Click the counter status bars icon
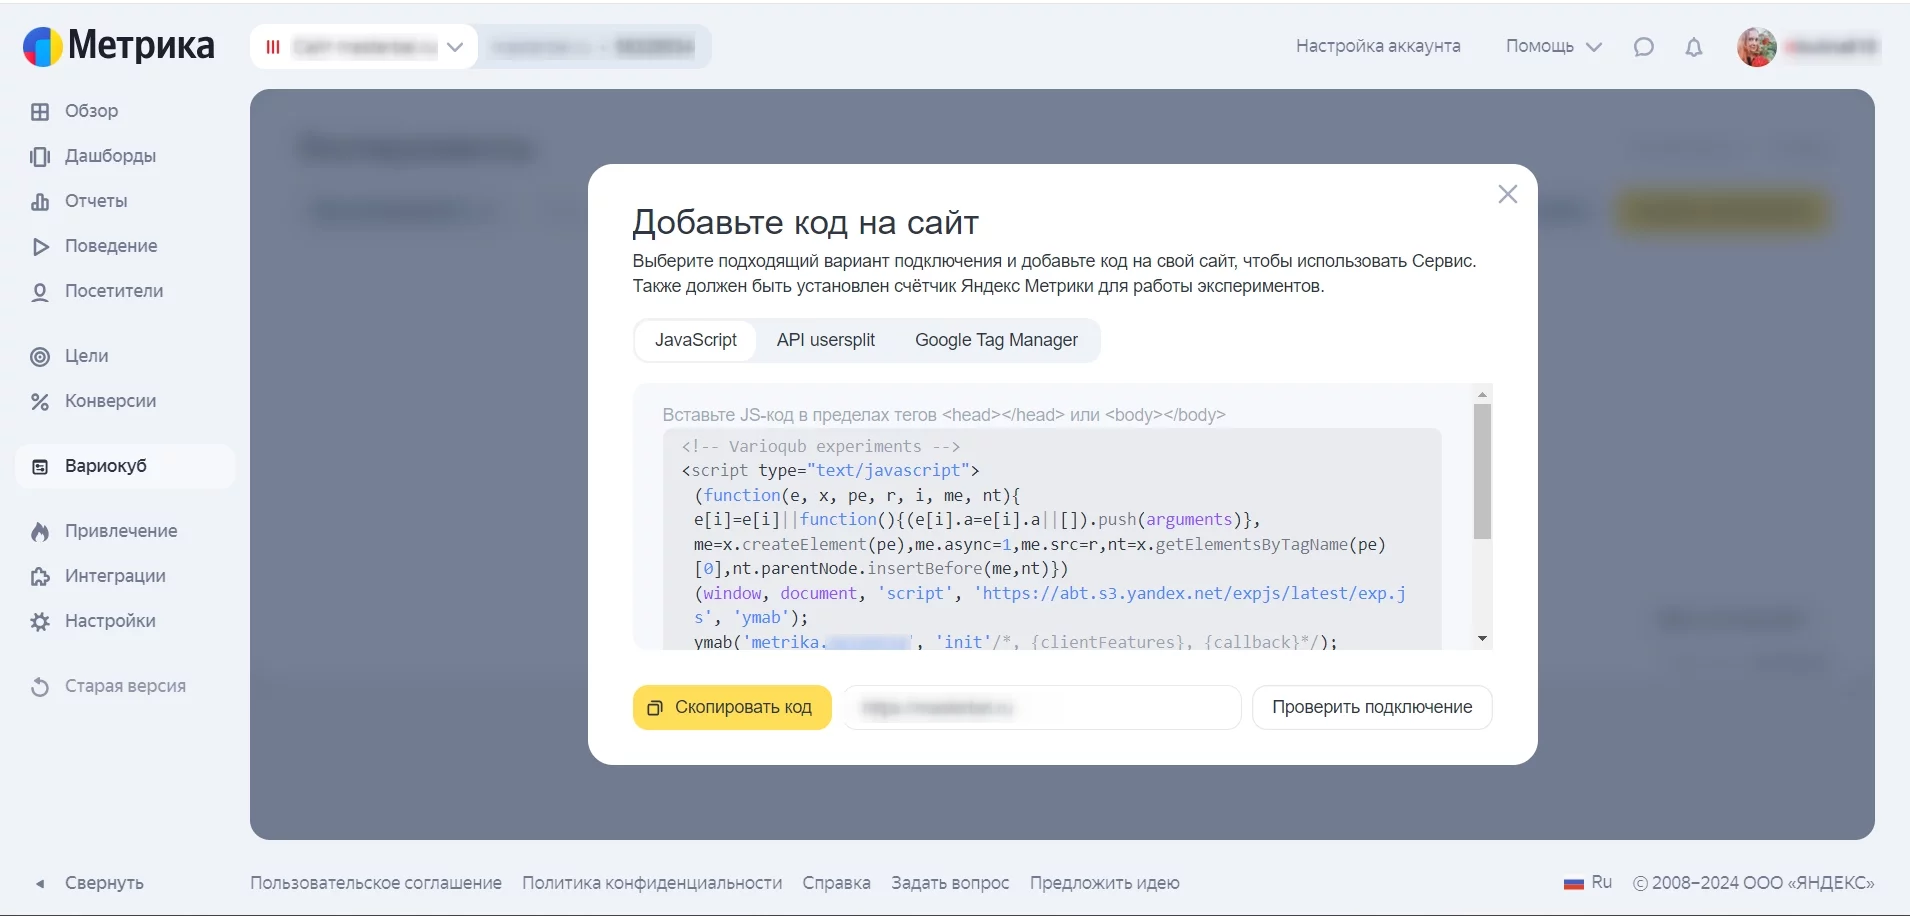 click(x=272, y=47)
